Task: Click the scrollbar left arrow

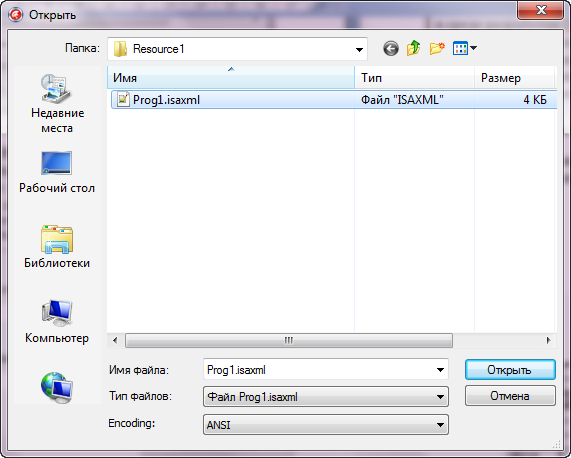Action: [115, 341]
